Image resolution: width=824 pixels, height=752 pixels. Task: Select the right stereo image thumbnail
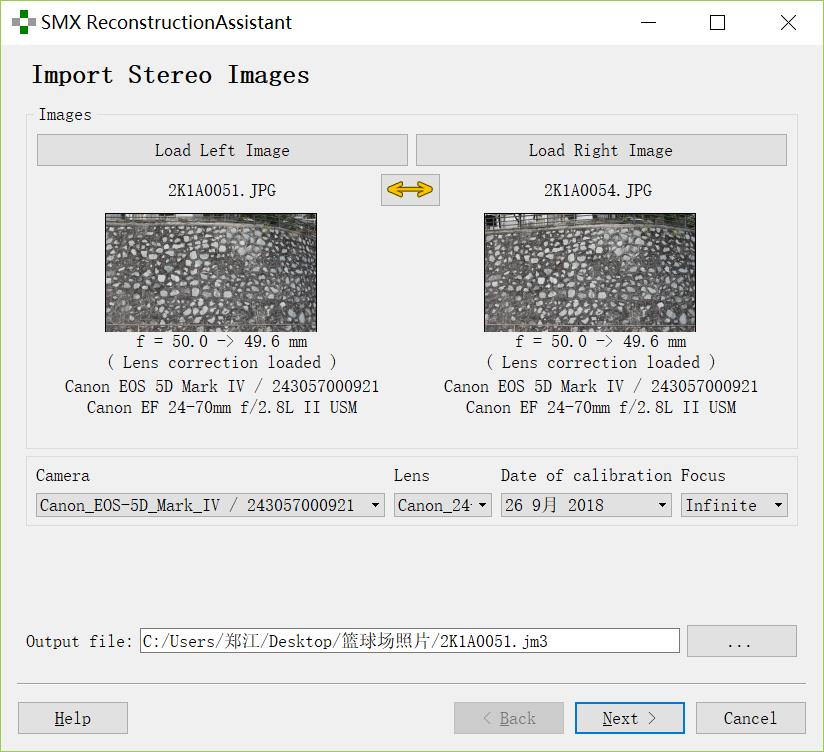(589, 272)
